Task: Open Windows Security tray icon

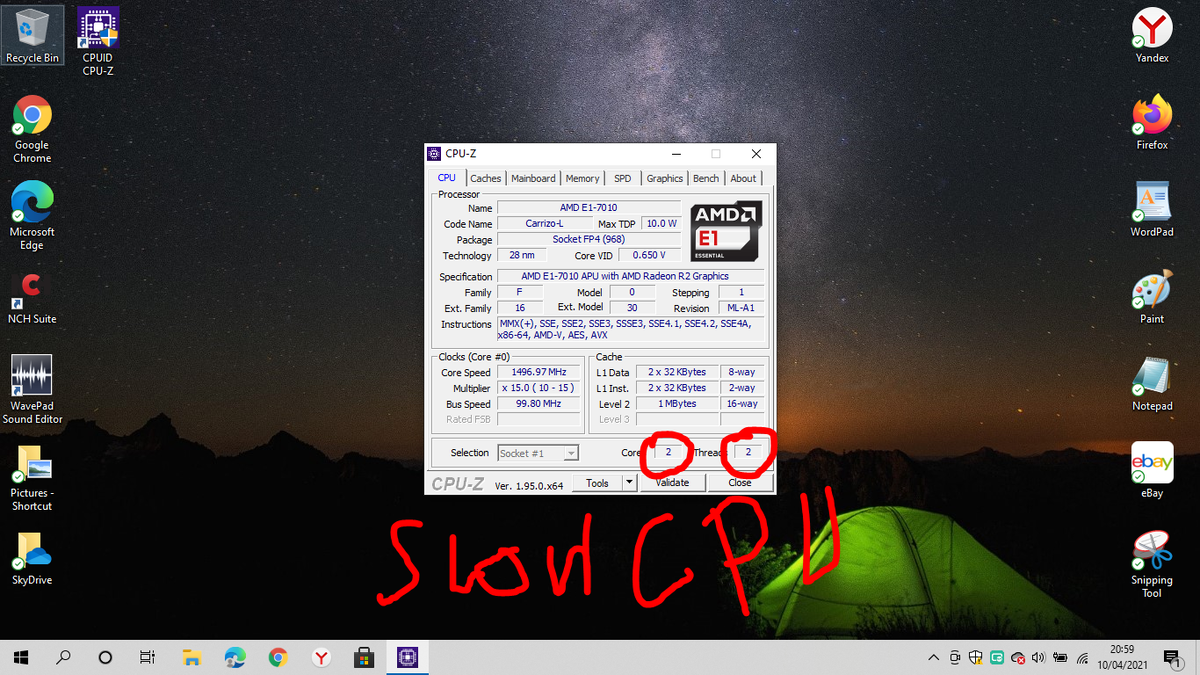Action: pyautogui.click(x=976, y=657)
